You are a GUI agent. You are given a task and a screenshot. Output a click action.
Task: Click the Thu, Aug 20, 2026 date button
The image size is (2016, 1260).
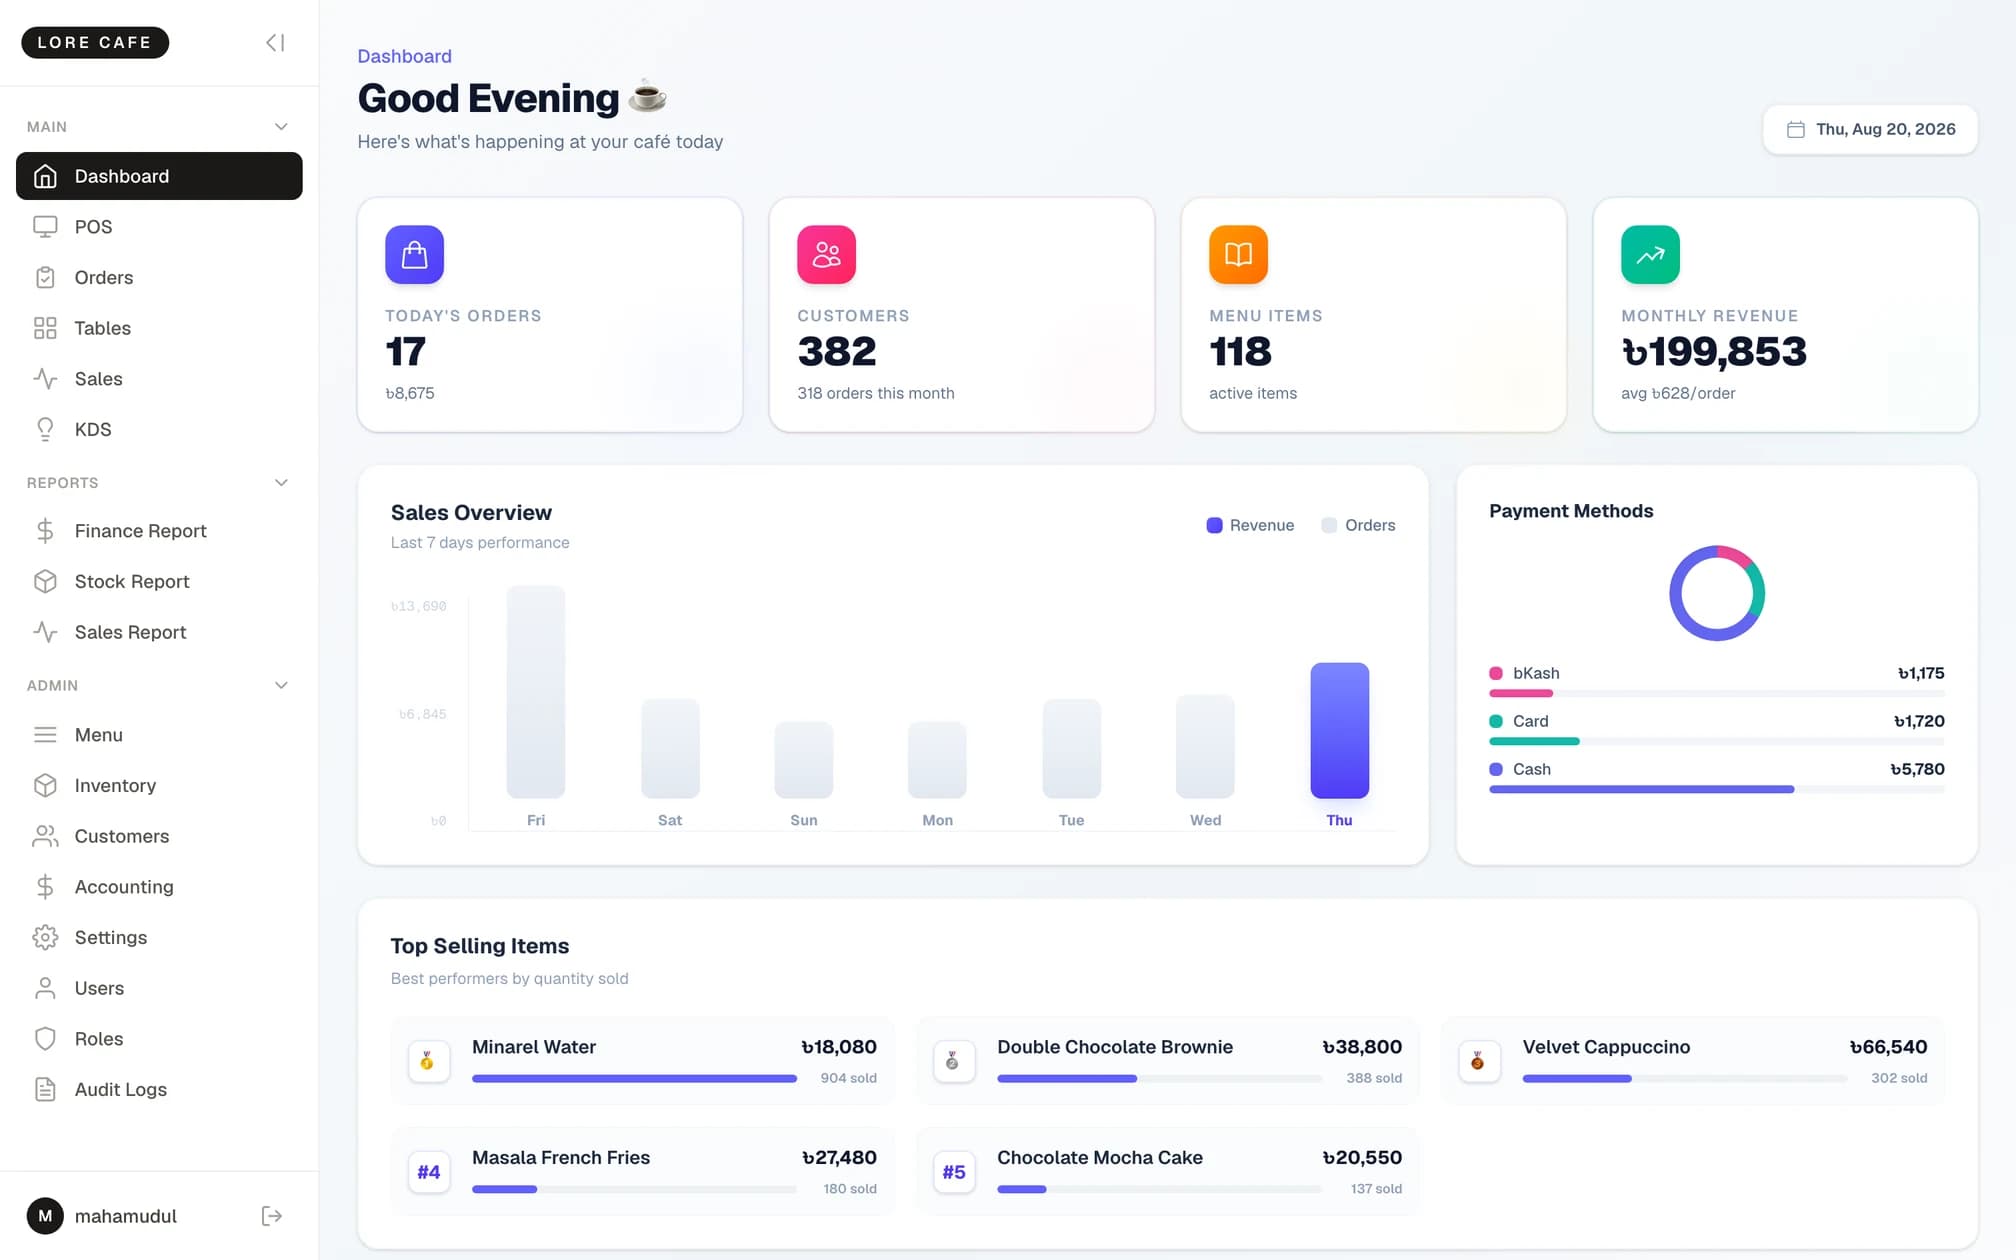[x=1870, y=130]
